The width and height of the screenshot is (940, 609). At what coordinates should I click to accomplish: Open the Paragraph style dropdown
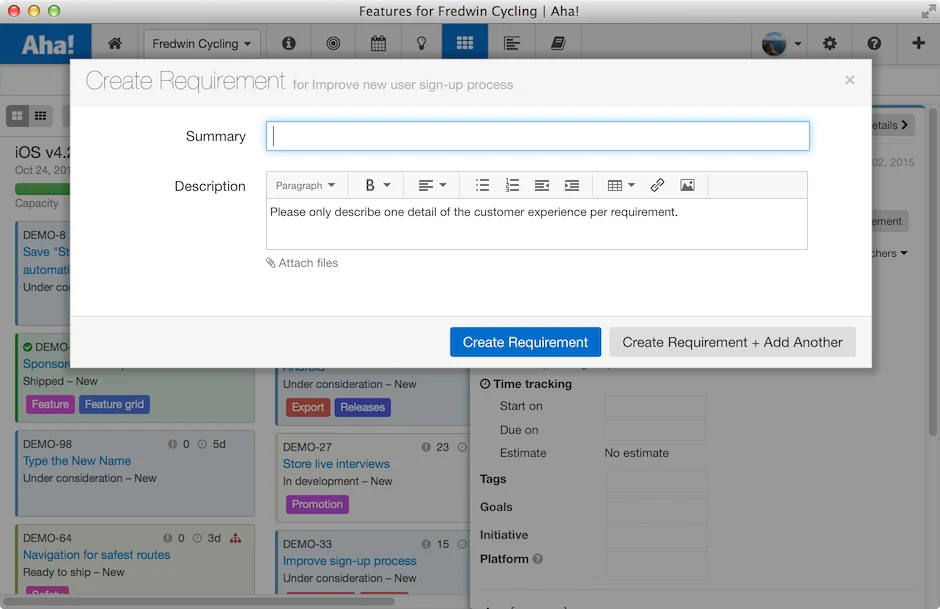click(305, 185)
